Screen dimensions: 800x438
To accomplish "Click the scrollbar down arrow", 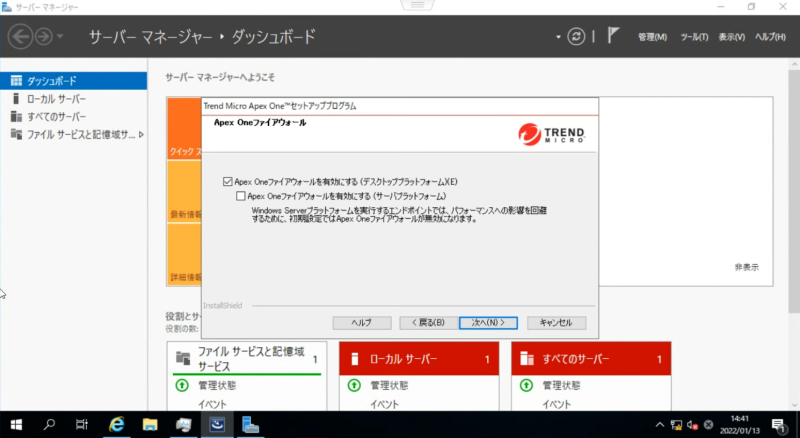I will click(x=794, y=405).
